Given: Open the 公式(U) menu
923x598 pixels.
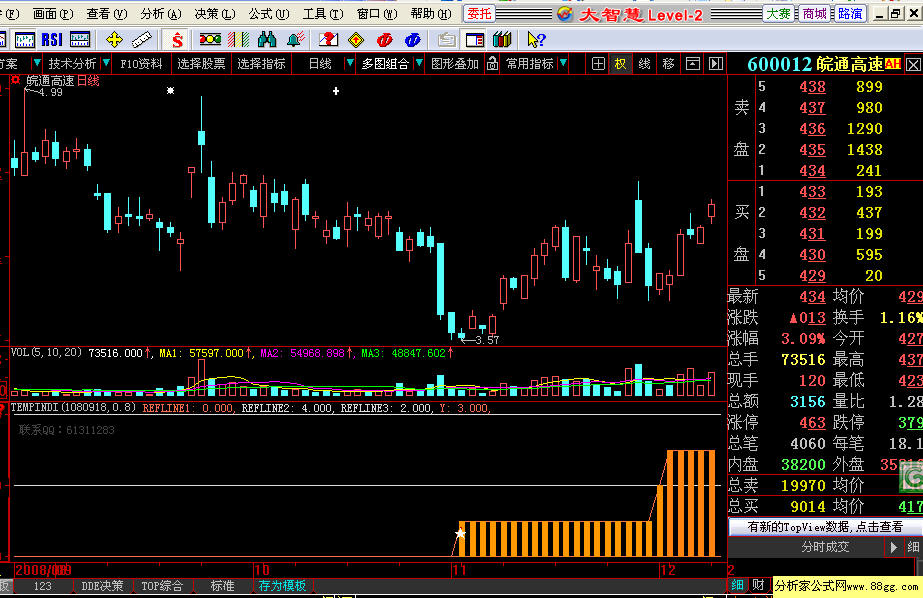Looking at the screenshot, I should click(x=268, y=14).
